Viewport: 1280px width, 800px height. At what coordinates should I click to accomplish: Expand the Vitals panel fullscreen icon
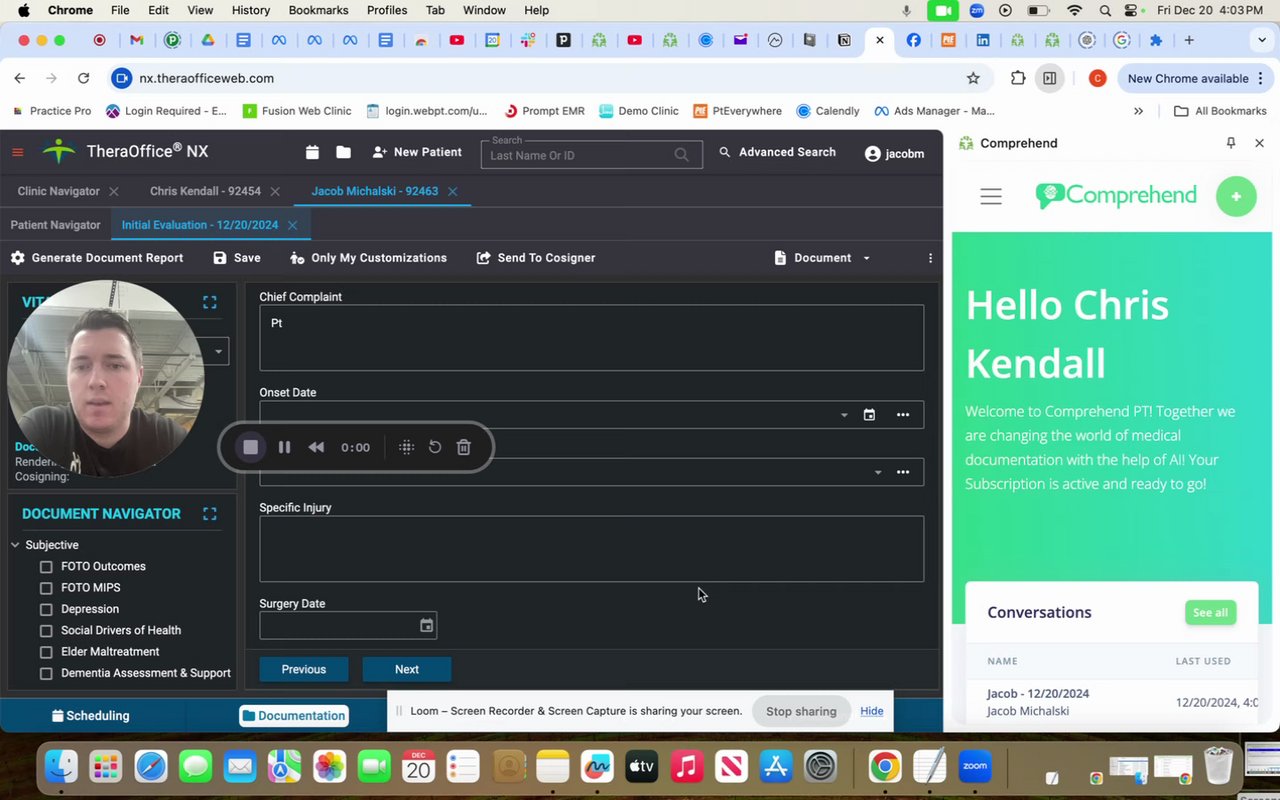tap(210, 302)
